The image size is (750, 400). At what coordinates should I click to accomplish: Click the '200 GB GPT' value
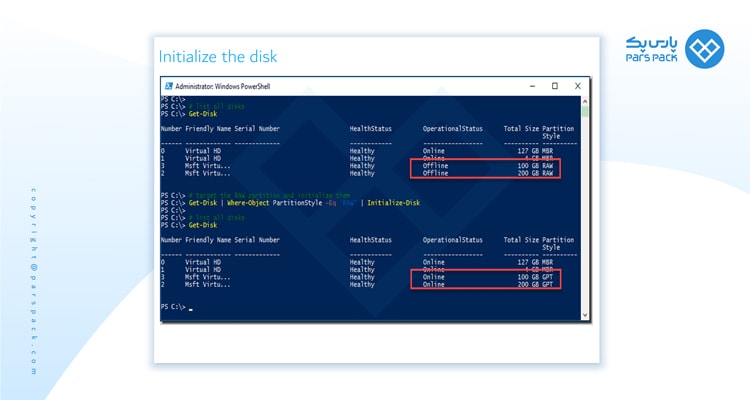coord(535,284)
